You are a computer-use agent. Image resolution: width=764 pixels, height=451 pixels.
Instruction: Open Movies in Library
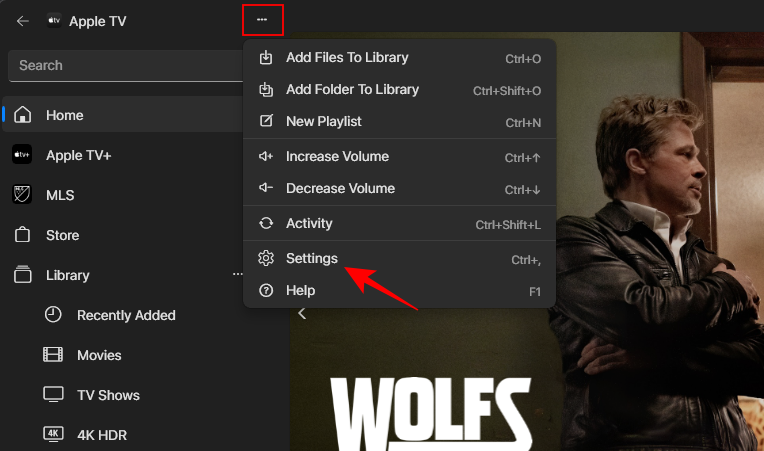99,355
